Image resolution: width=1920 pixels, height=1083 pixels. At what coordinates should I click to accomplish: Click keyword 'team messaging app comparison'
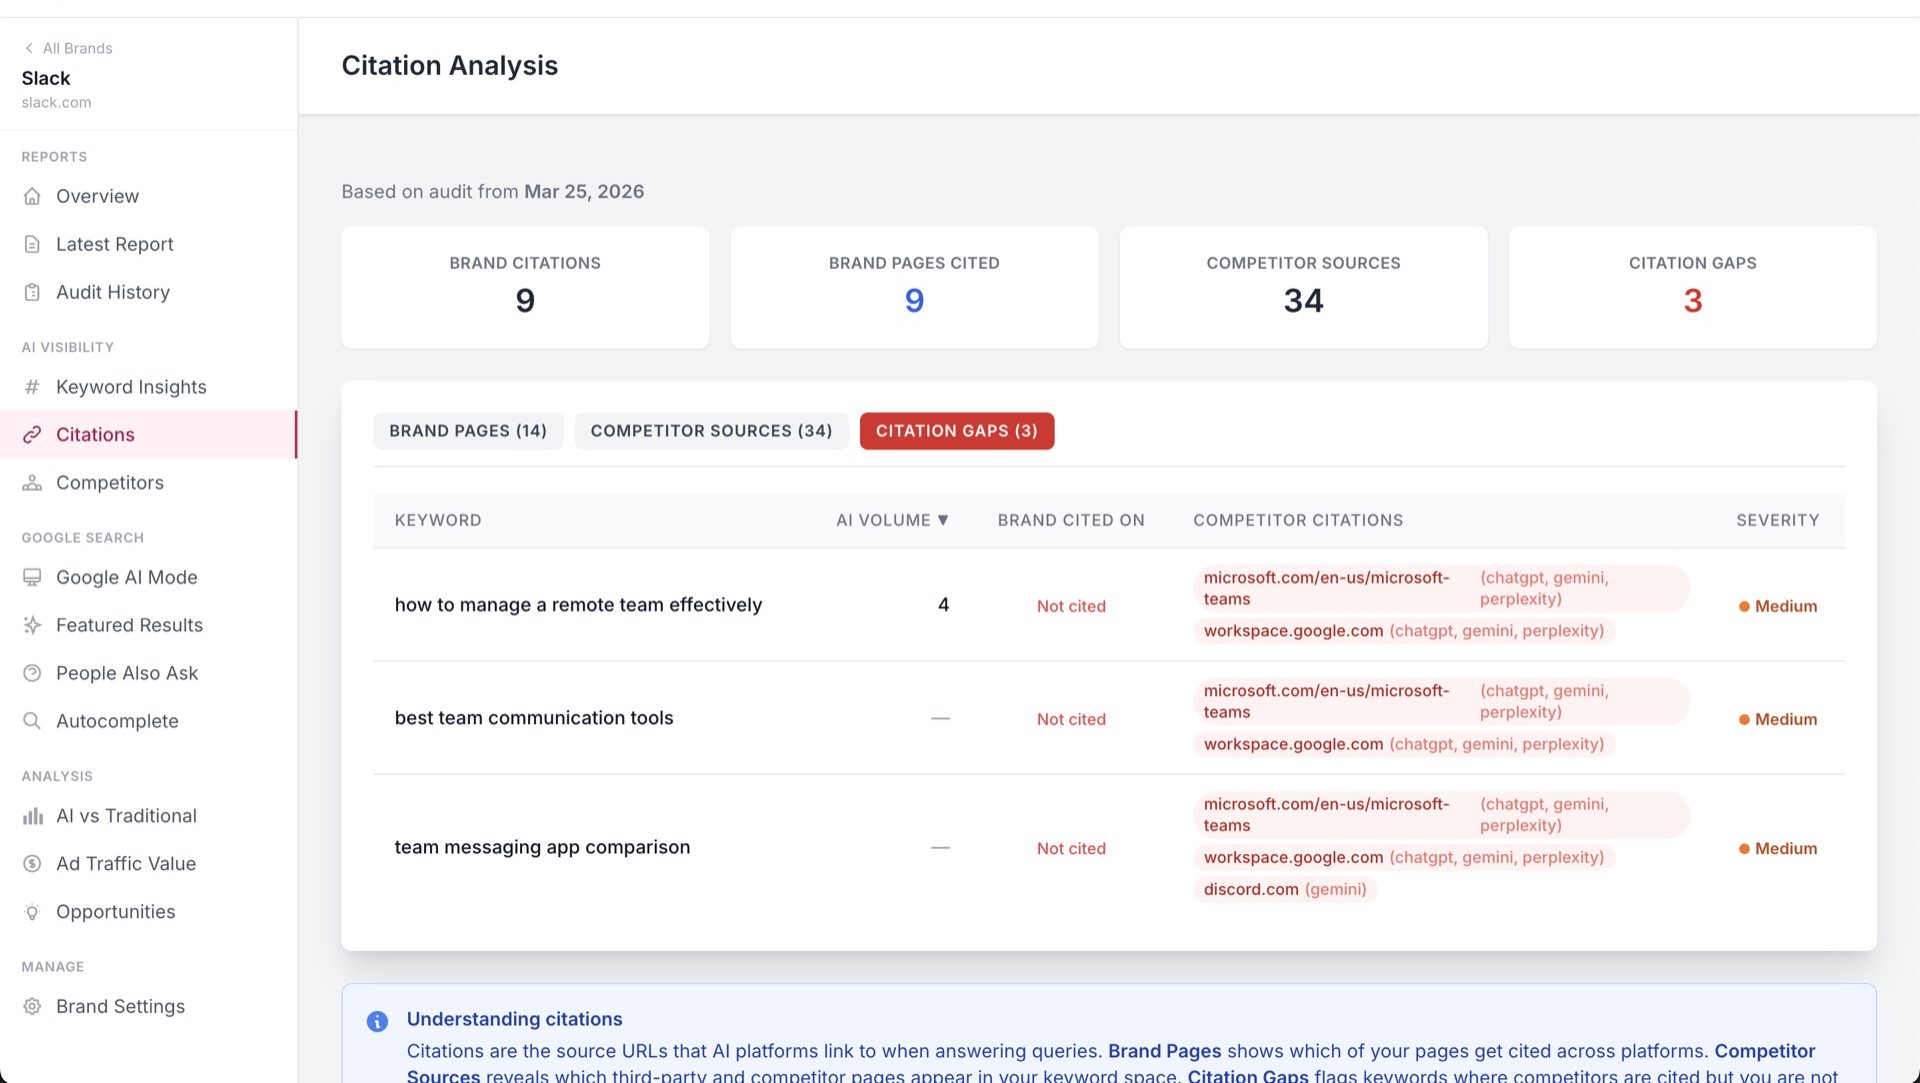point(542,847)
